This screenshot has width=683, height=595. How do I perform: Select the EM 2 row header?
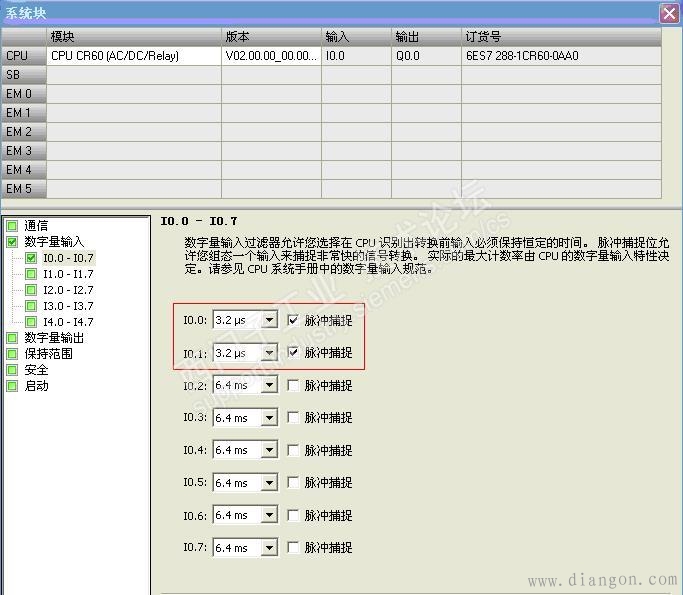click(x=24, y=132)
